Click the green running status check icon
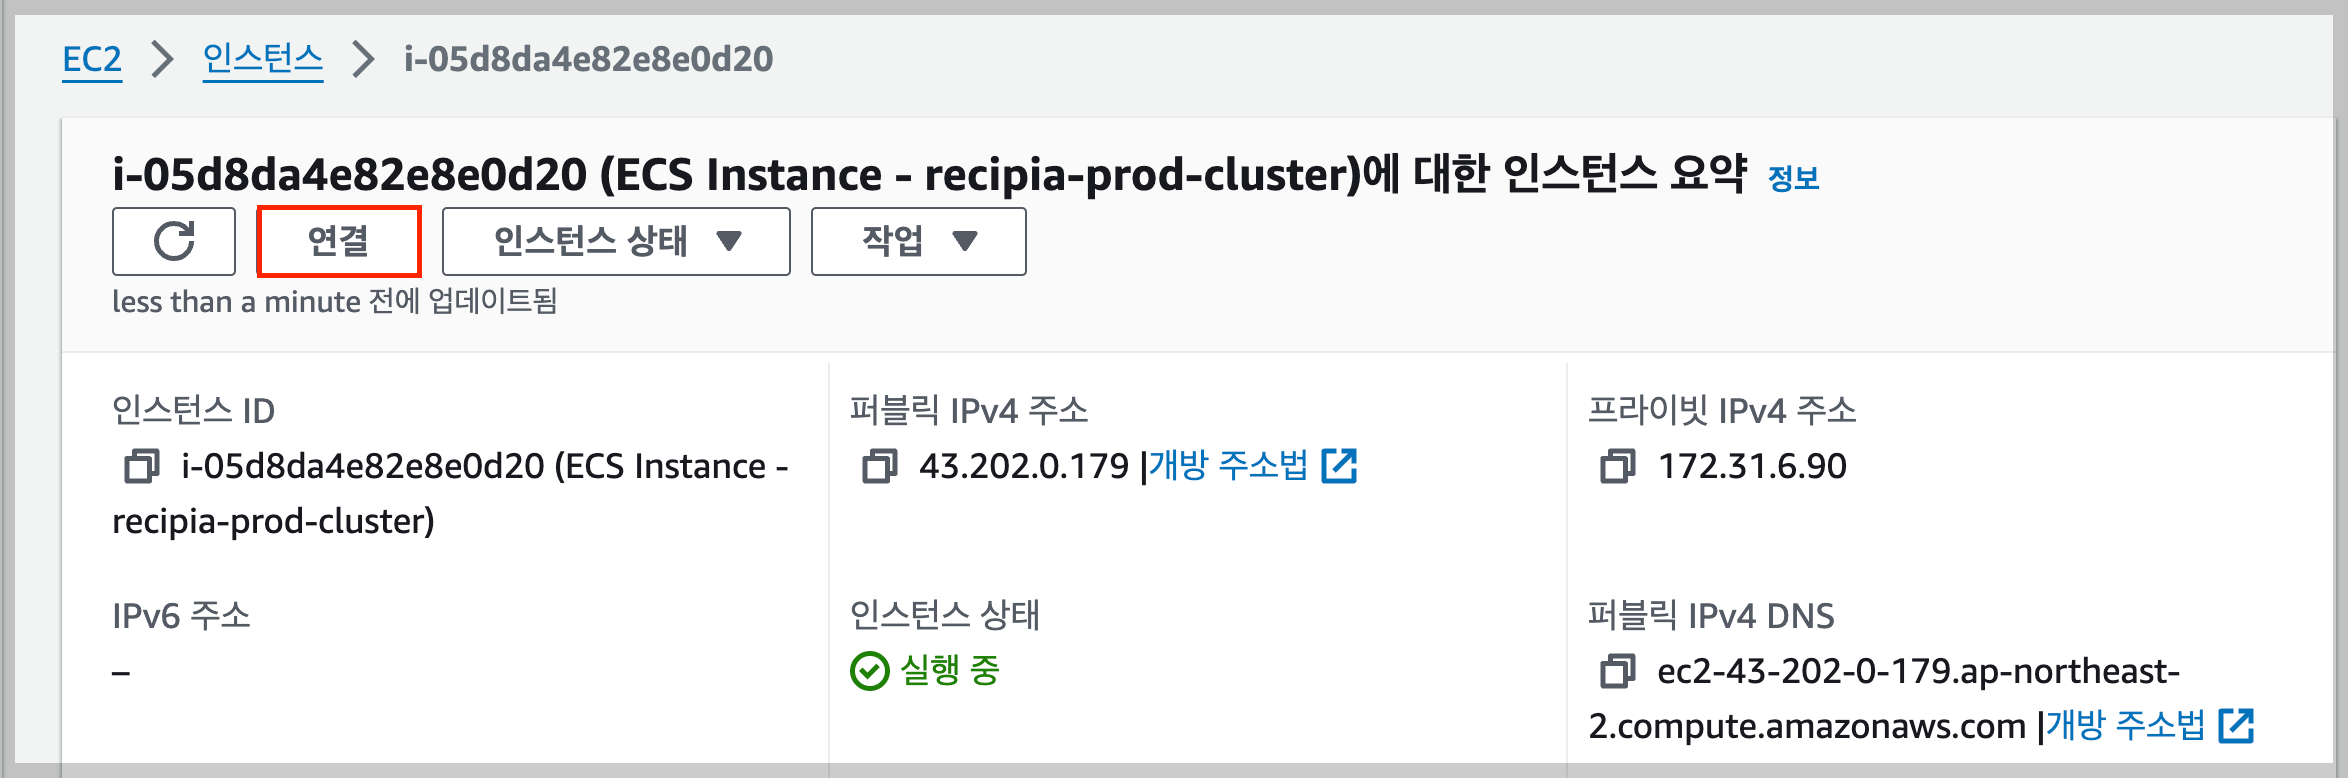Screen dimensions: 2348x778 pos(869,672)
